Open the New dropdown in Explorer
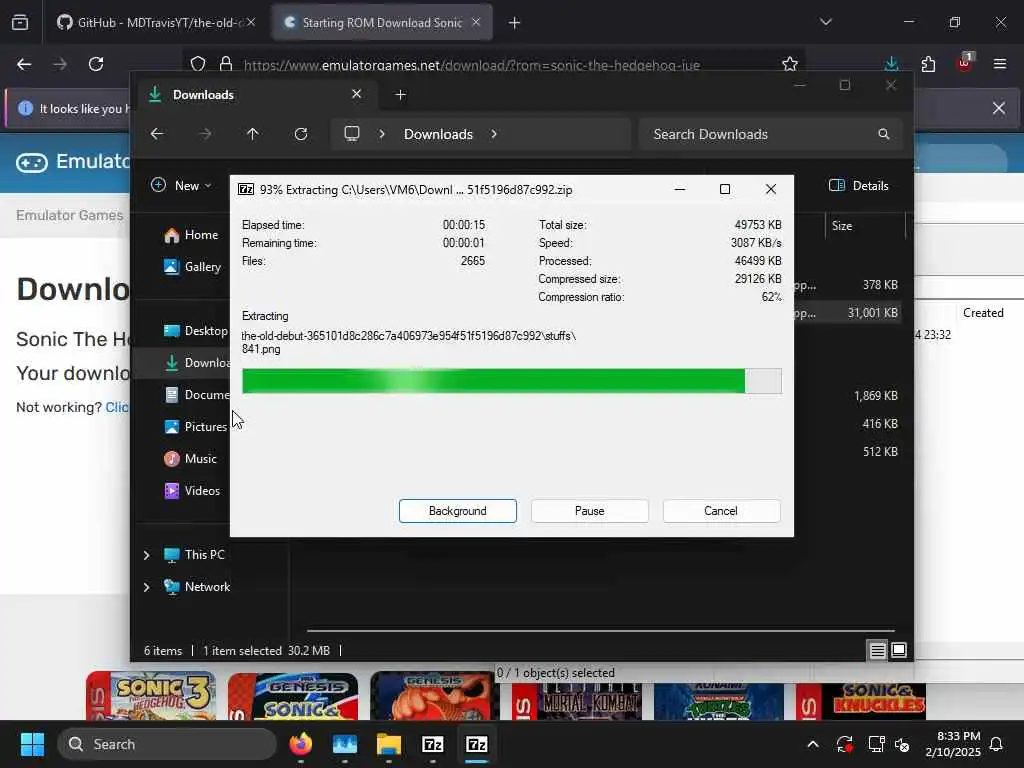This screenshot has height=768, width=1024. pyautogui.click(x=181, y=185)
